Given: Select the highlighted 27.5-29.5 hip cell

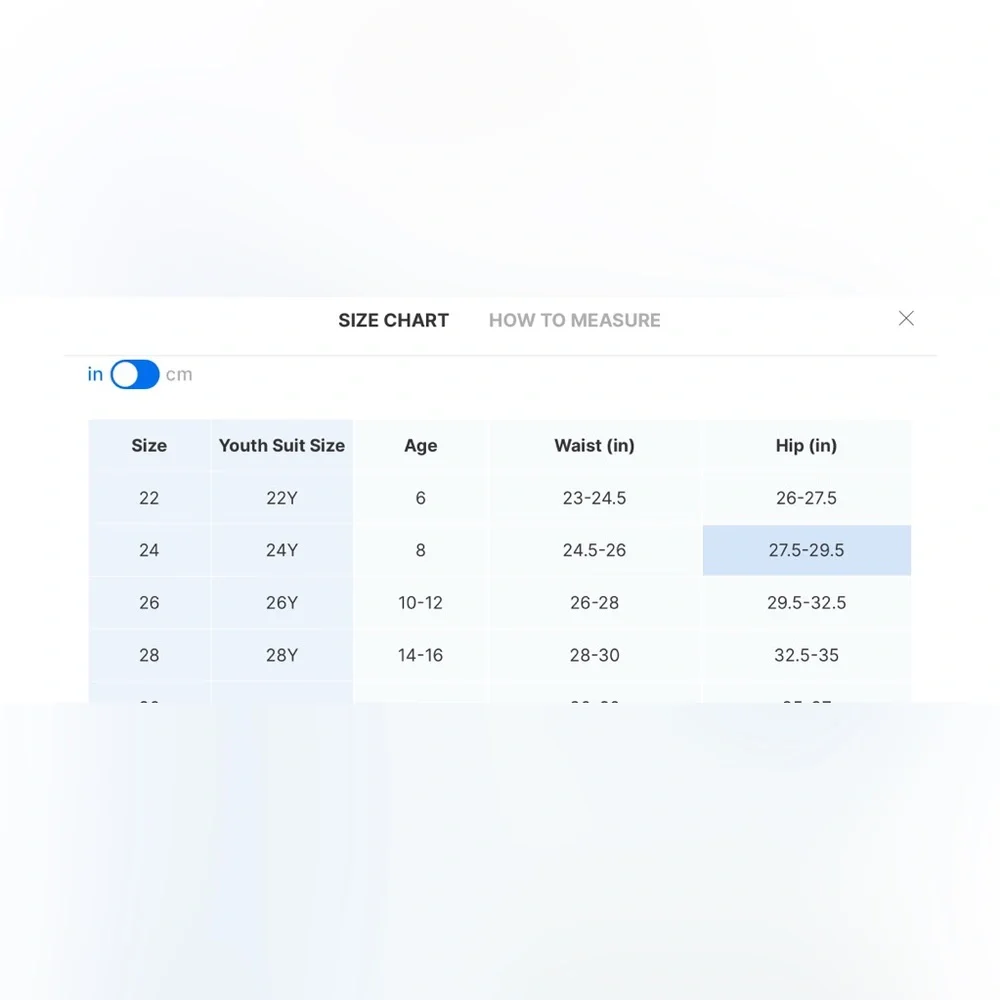Looking at the screenshot, I should [x=806, y=550].
